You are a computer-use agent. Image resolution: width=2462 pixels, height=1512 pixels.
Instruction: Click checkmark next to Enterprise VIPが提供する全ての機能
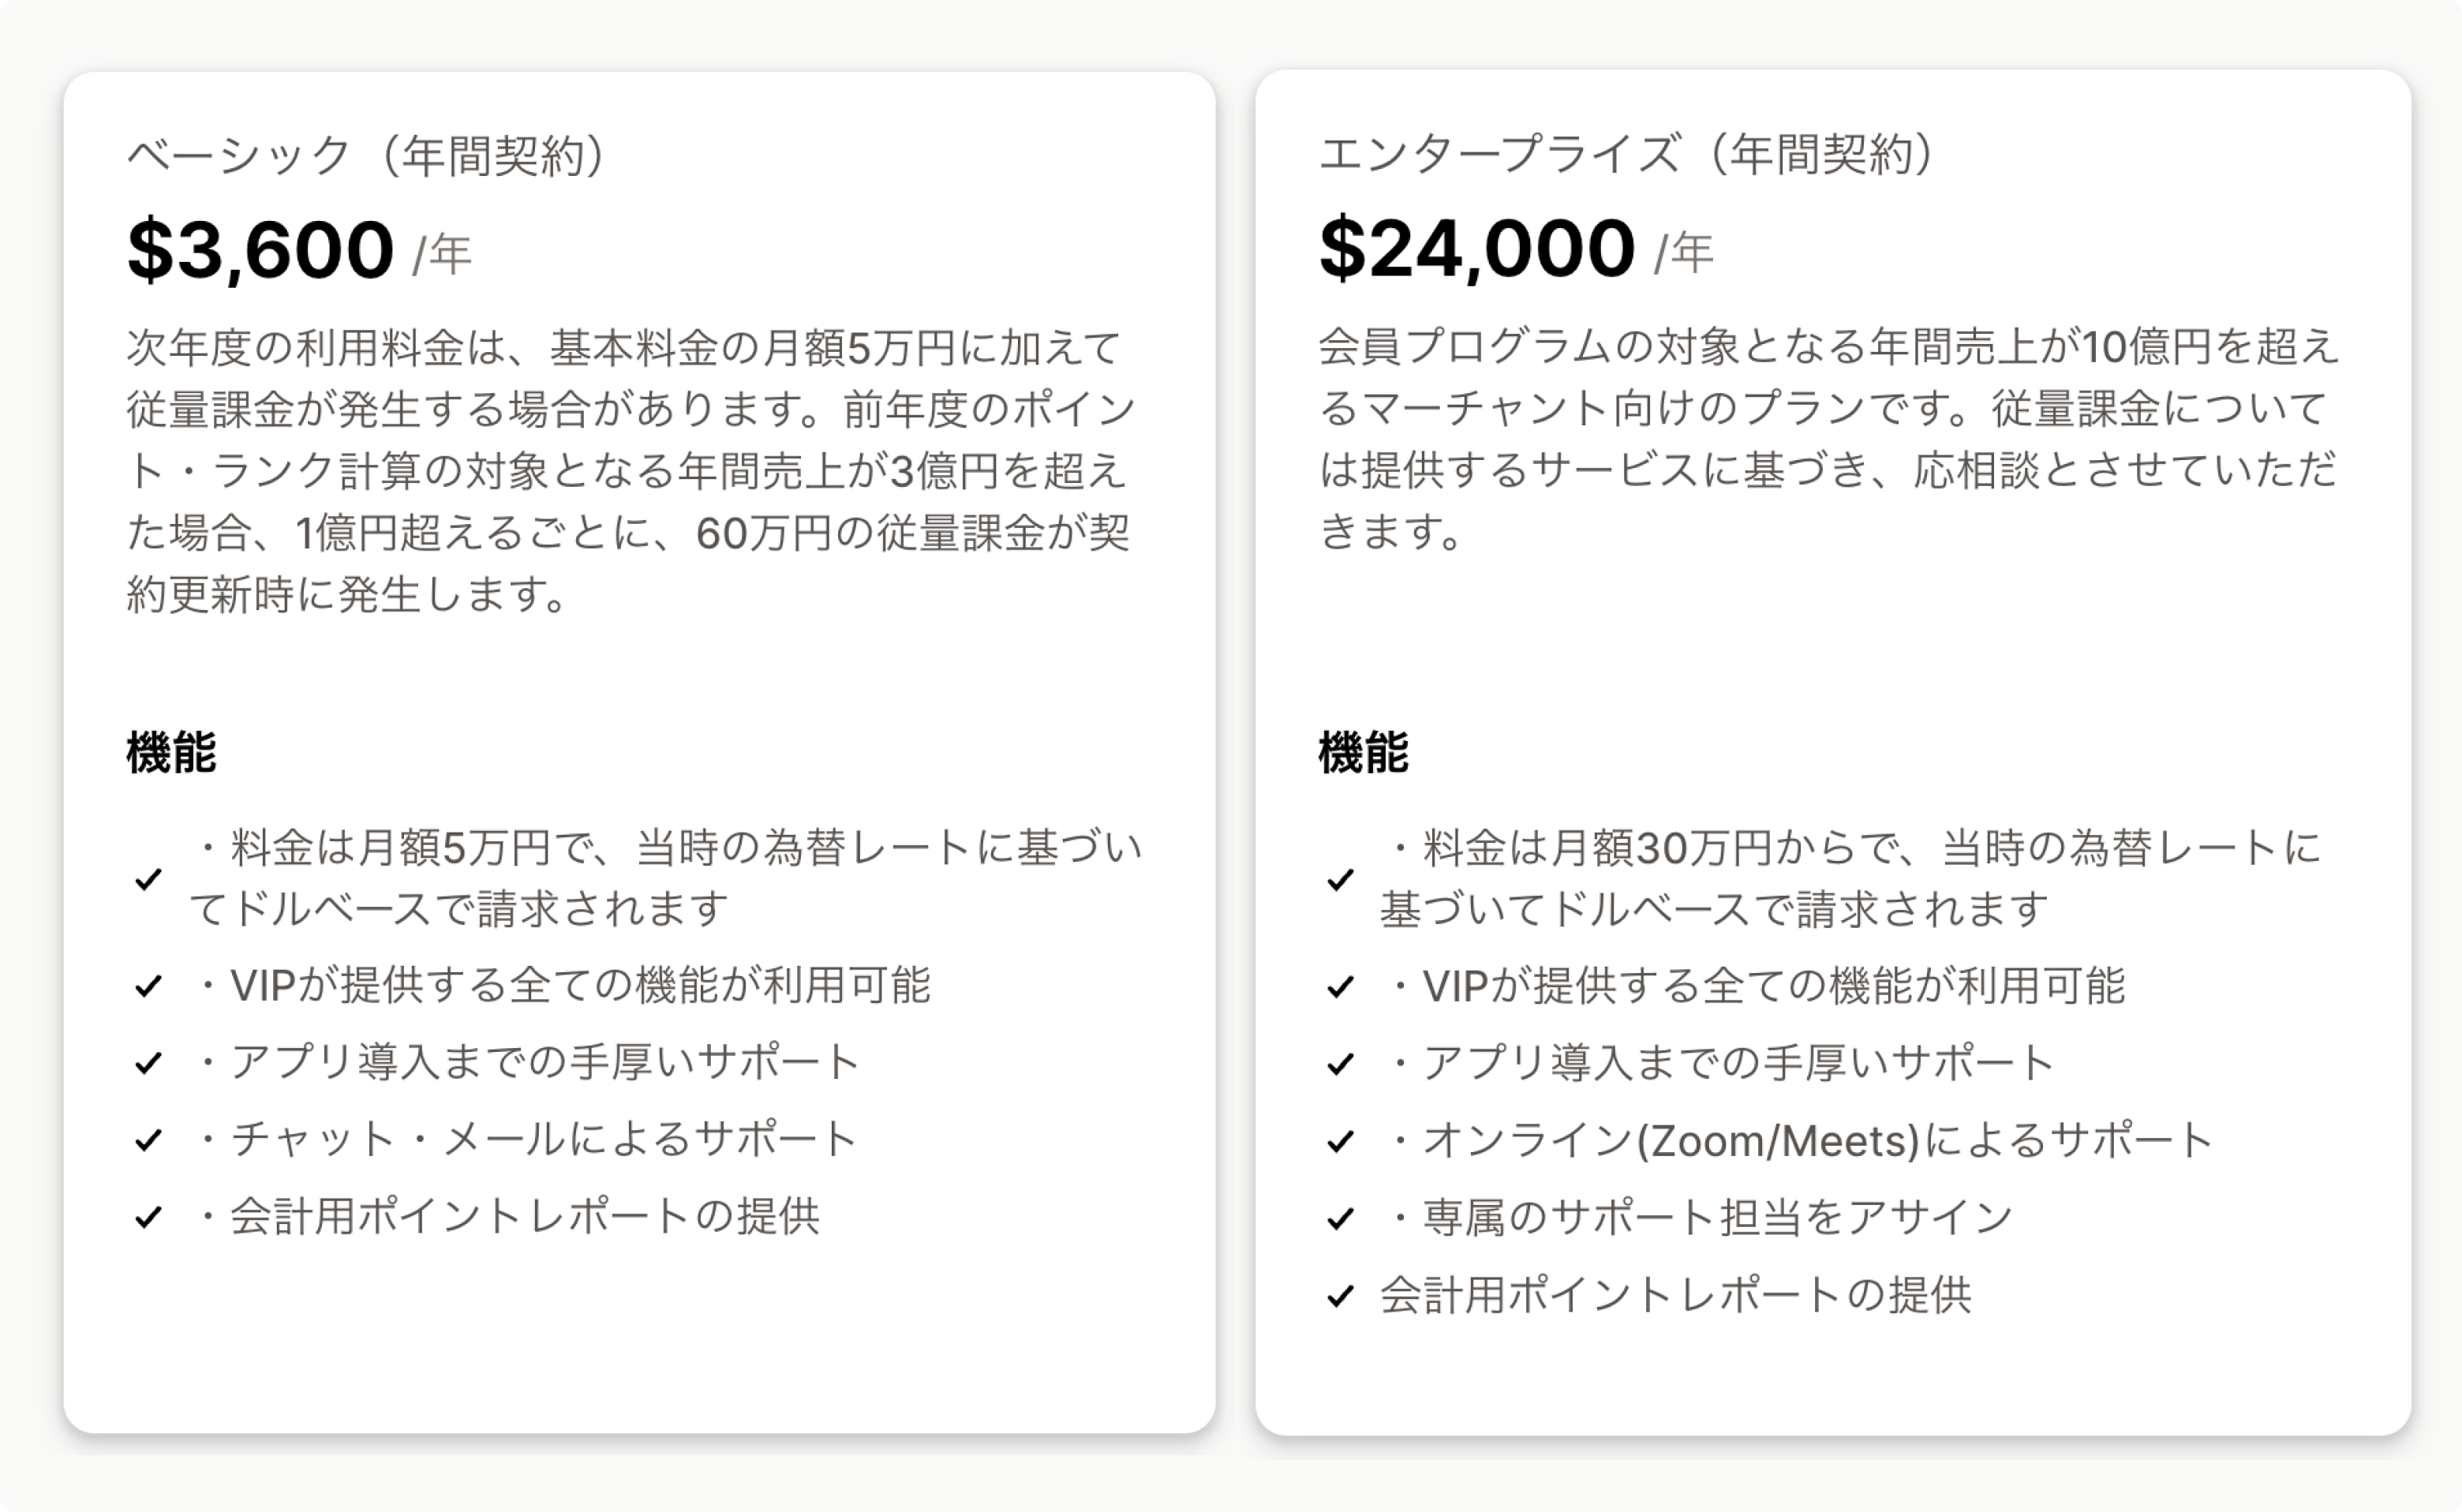(x=1340, y=987)
